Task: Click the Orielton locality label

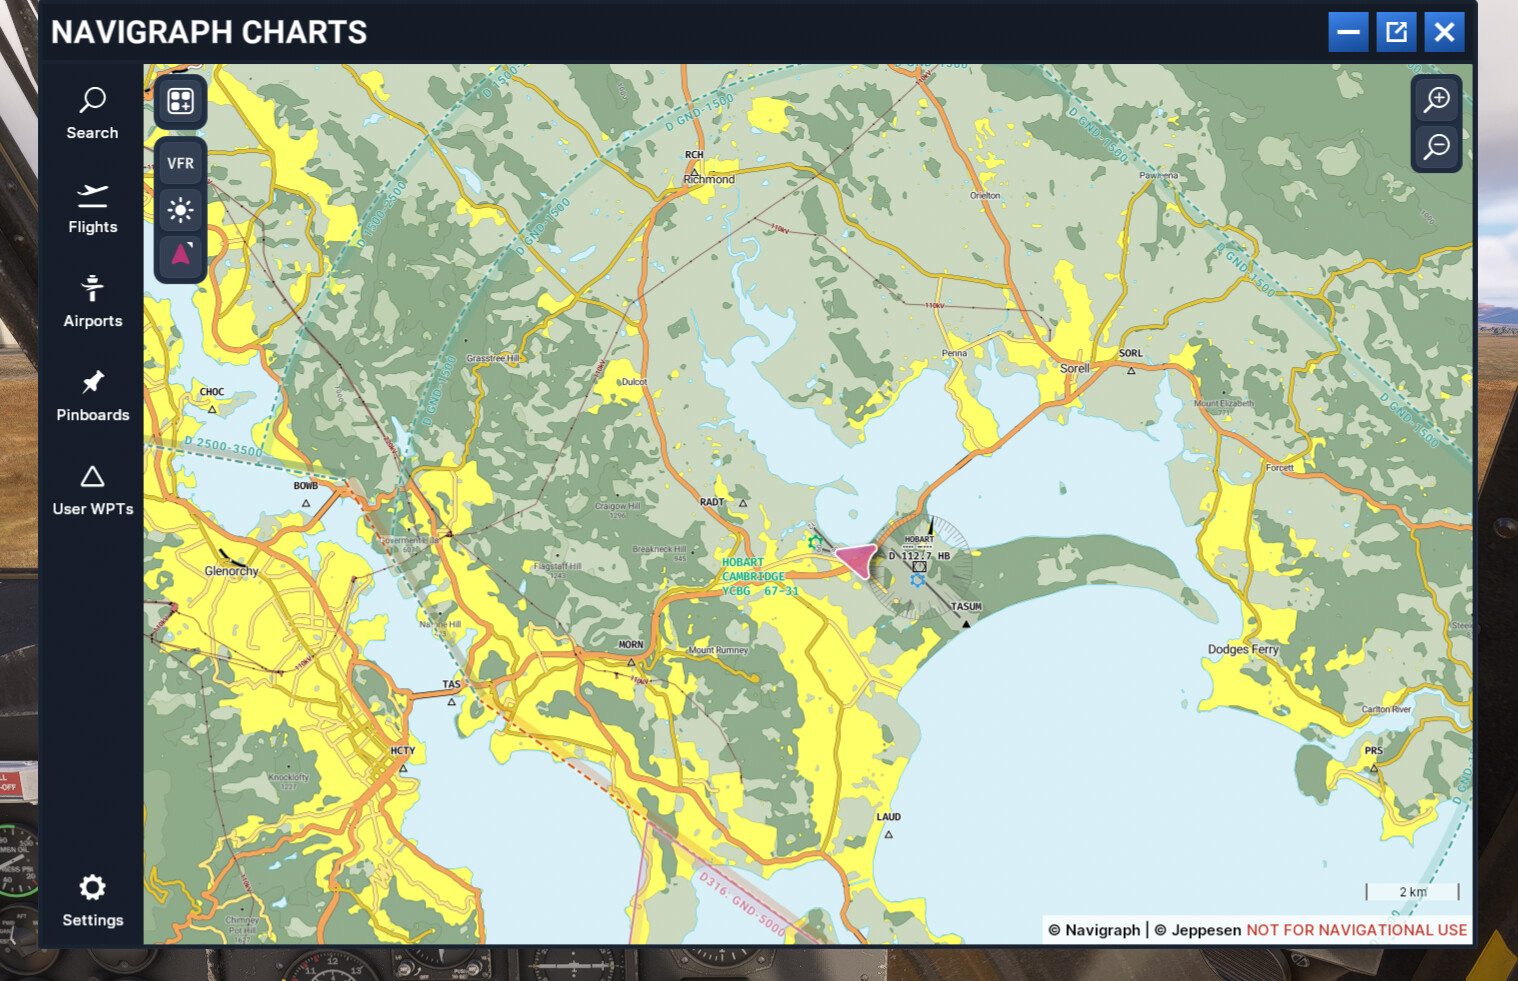Action: [x=985, y=196]
